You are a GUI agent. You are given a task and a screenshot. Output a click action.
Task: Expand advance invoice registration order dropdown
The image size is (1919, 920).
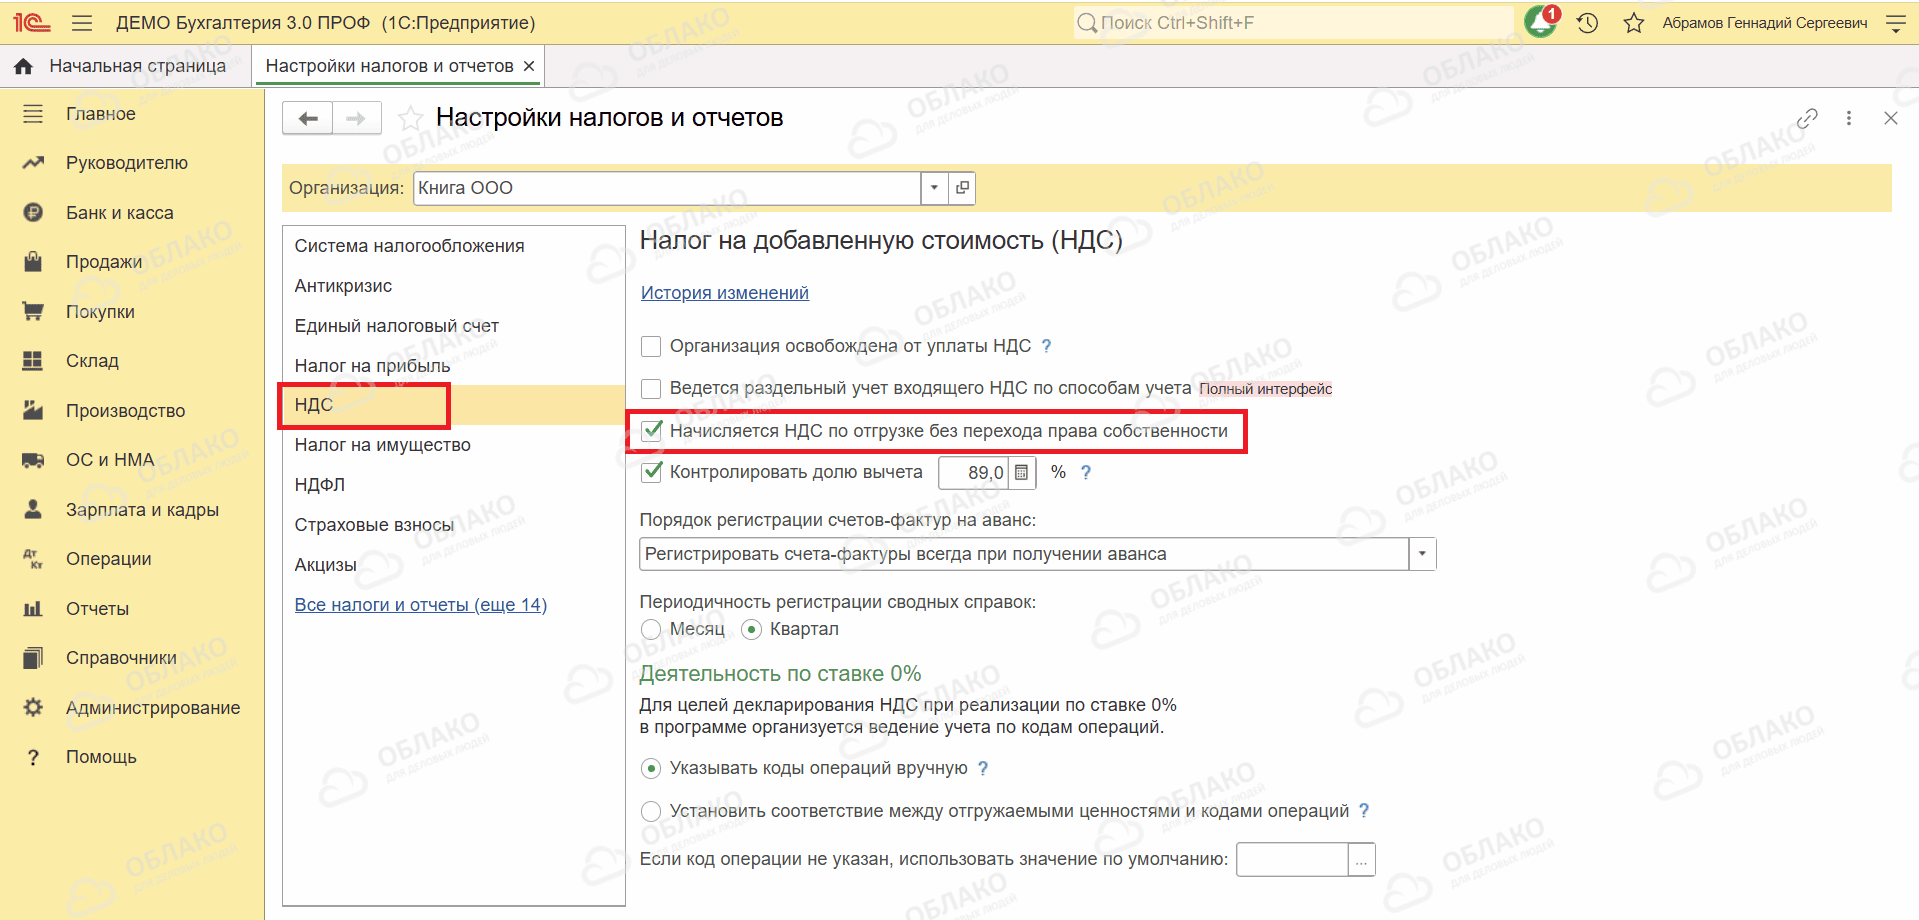pos(1422,554)
